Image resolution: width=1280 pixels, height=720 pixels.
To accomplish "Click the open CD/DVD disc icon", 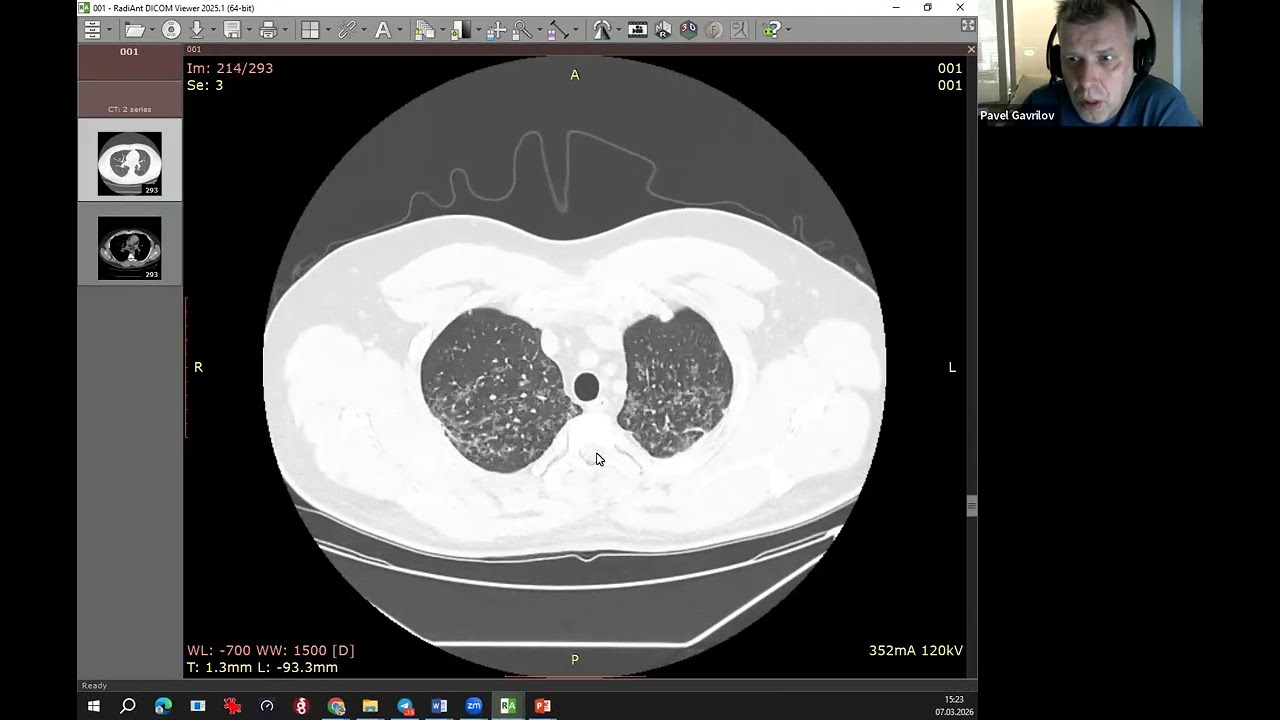I will coord(171,30).
